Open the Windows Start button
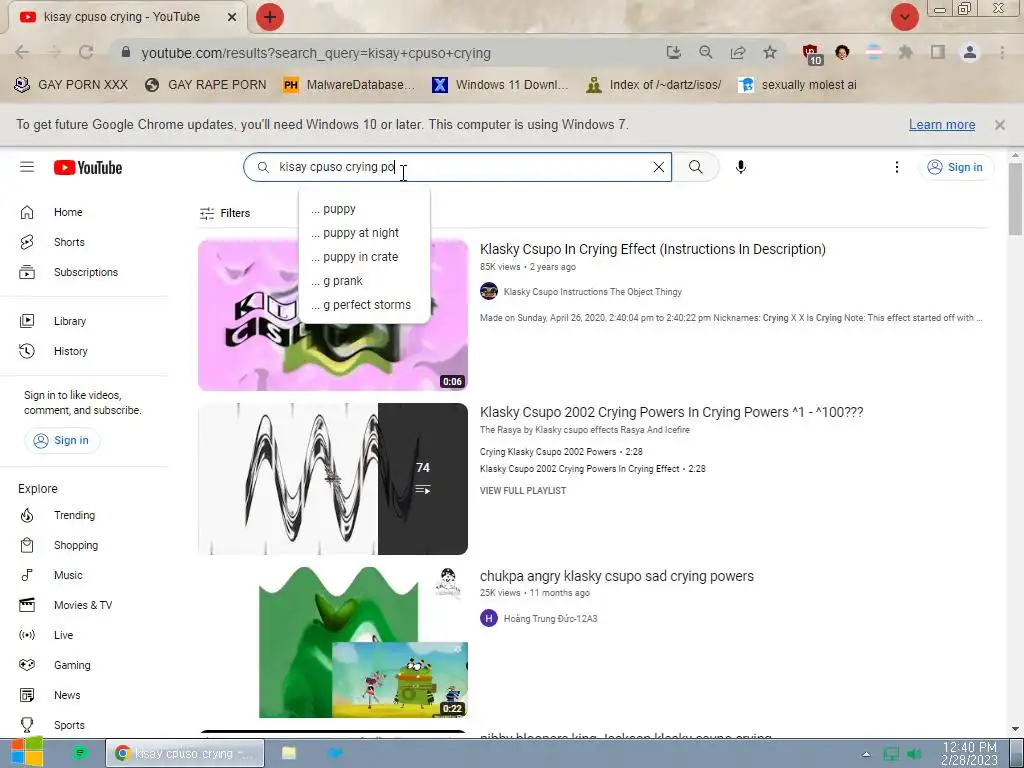The width and height of the screenshot is (1024, 768). [x=26, y=752]
